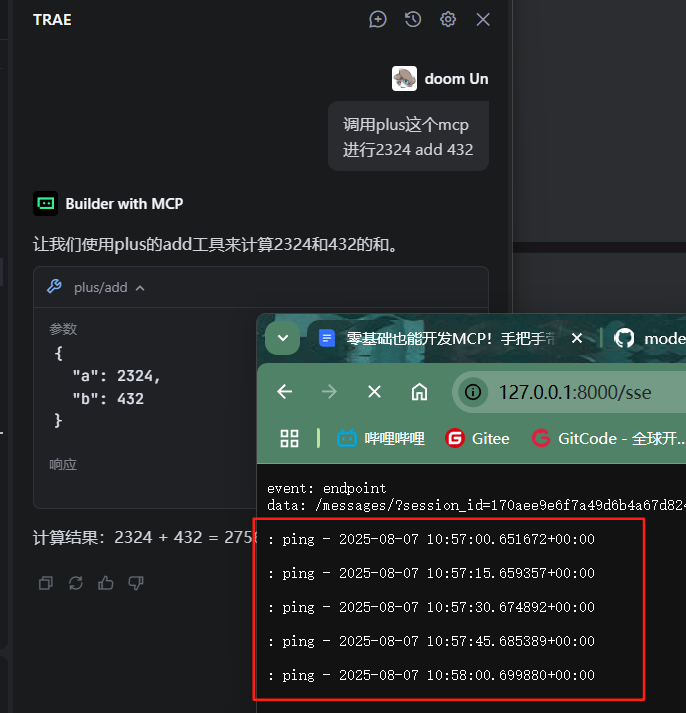Screen dimensions: 686x713
Task: Click the ping line at 10:57:00
Action: (x=431, y=539)
